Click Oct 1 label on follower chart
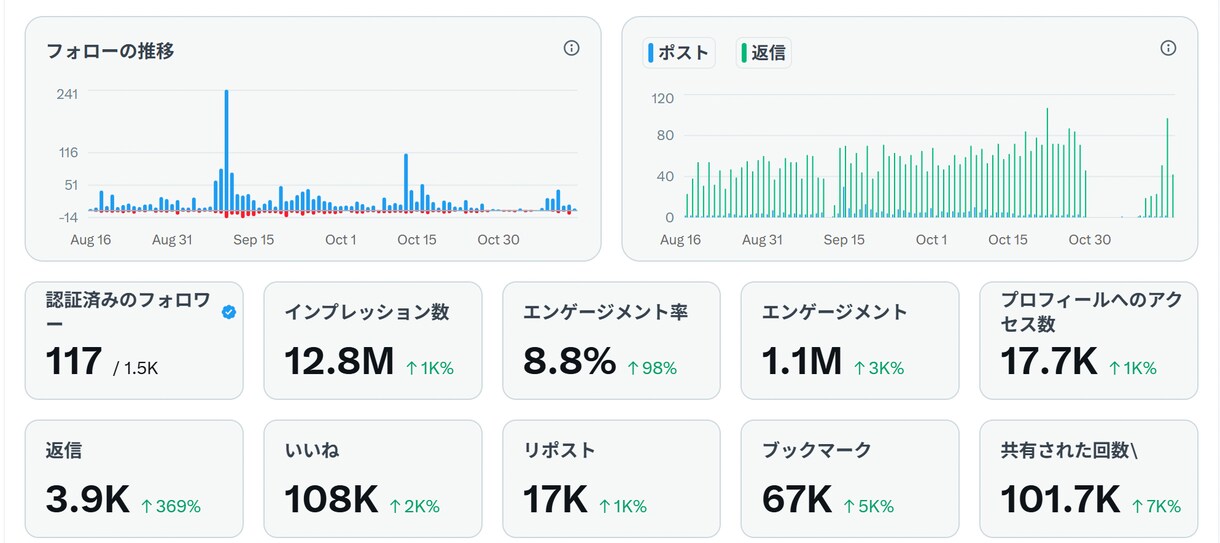The height and width of the screenshot is (543, 1220). pos(341,240)
